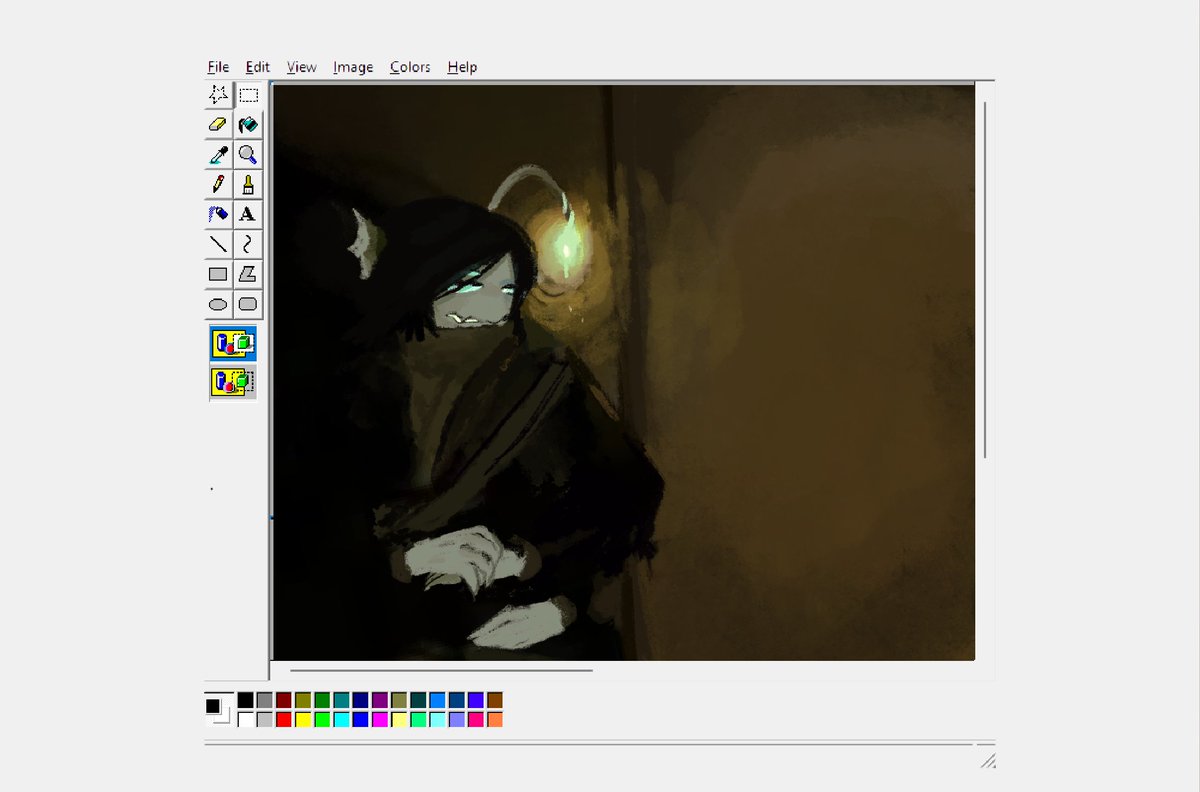
Task: Pick the orange palette color
Action: 495,719
